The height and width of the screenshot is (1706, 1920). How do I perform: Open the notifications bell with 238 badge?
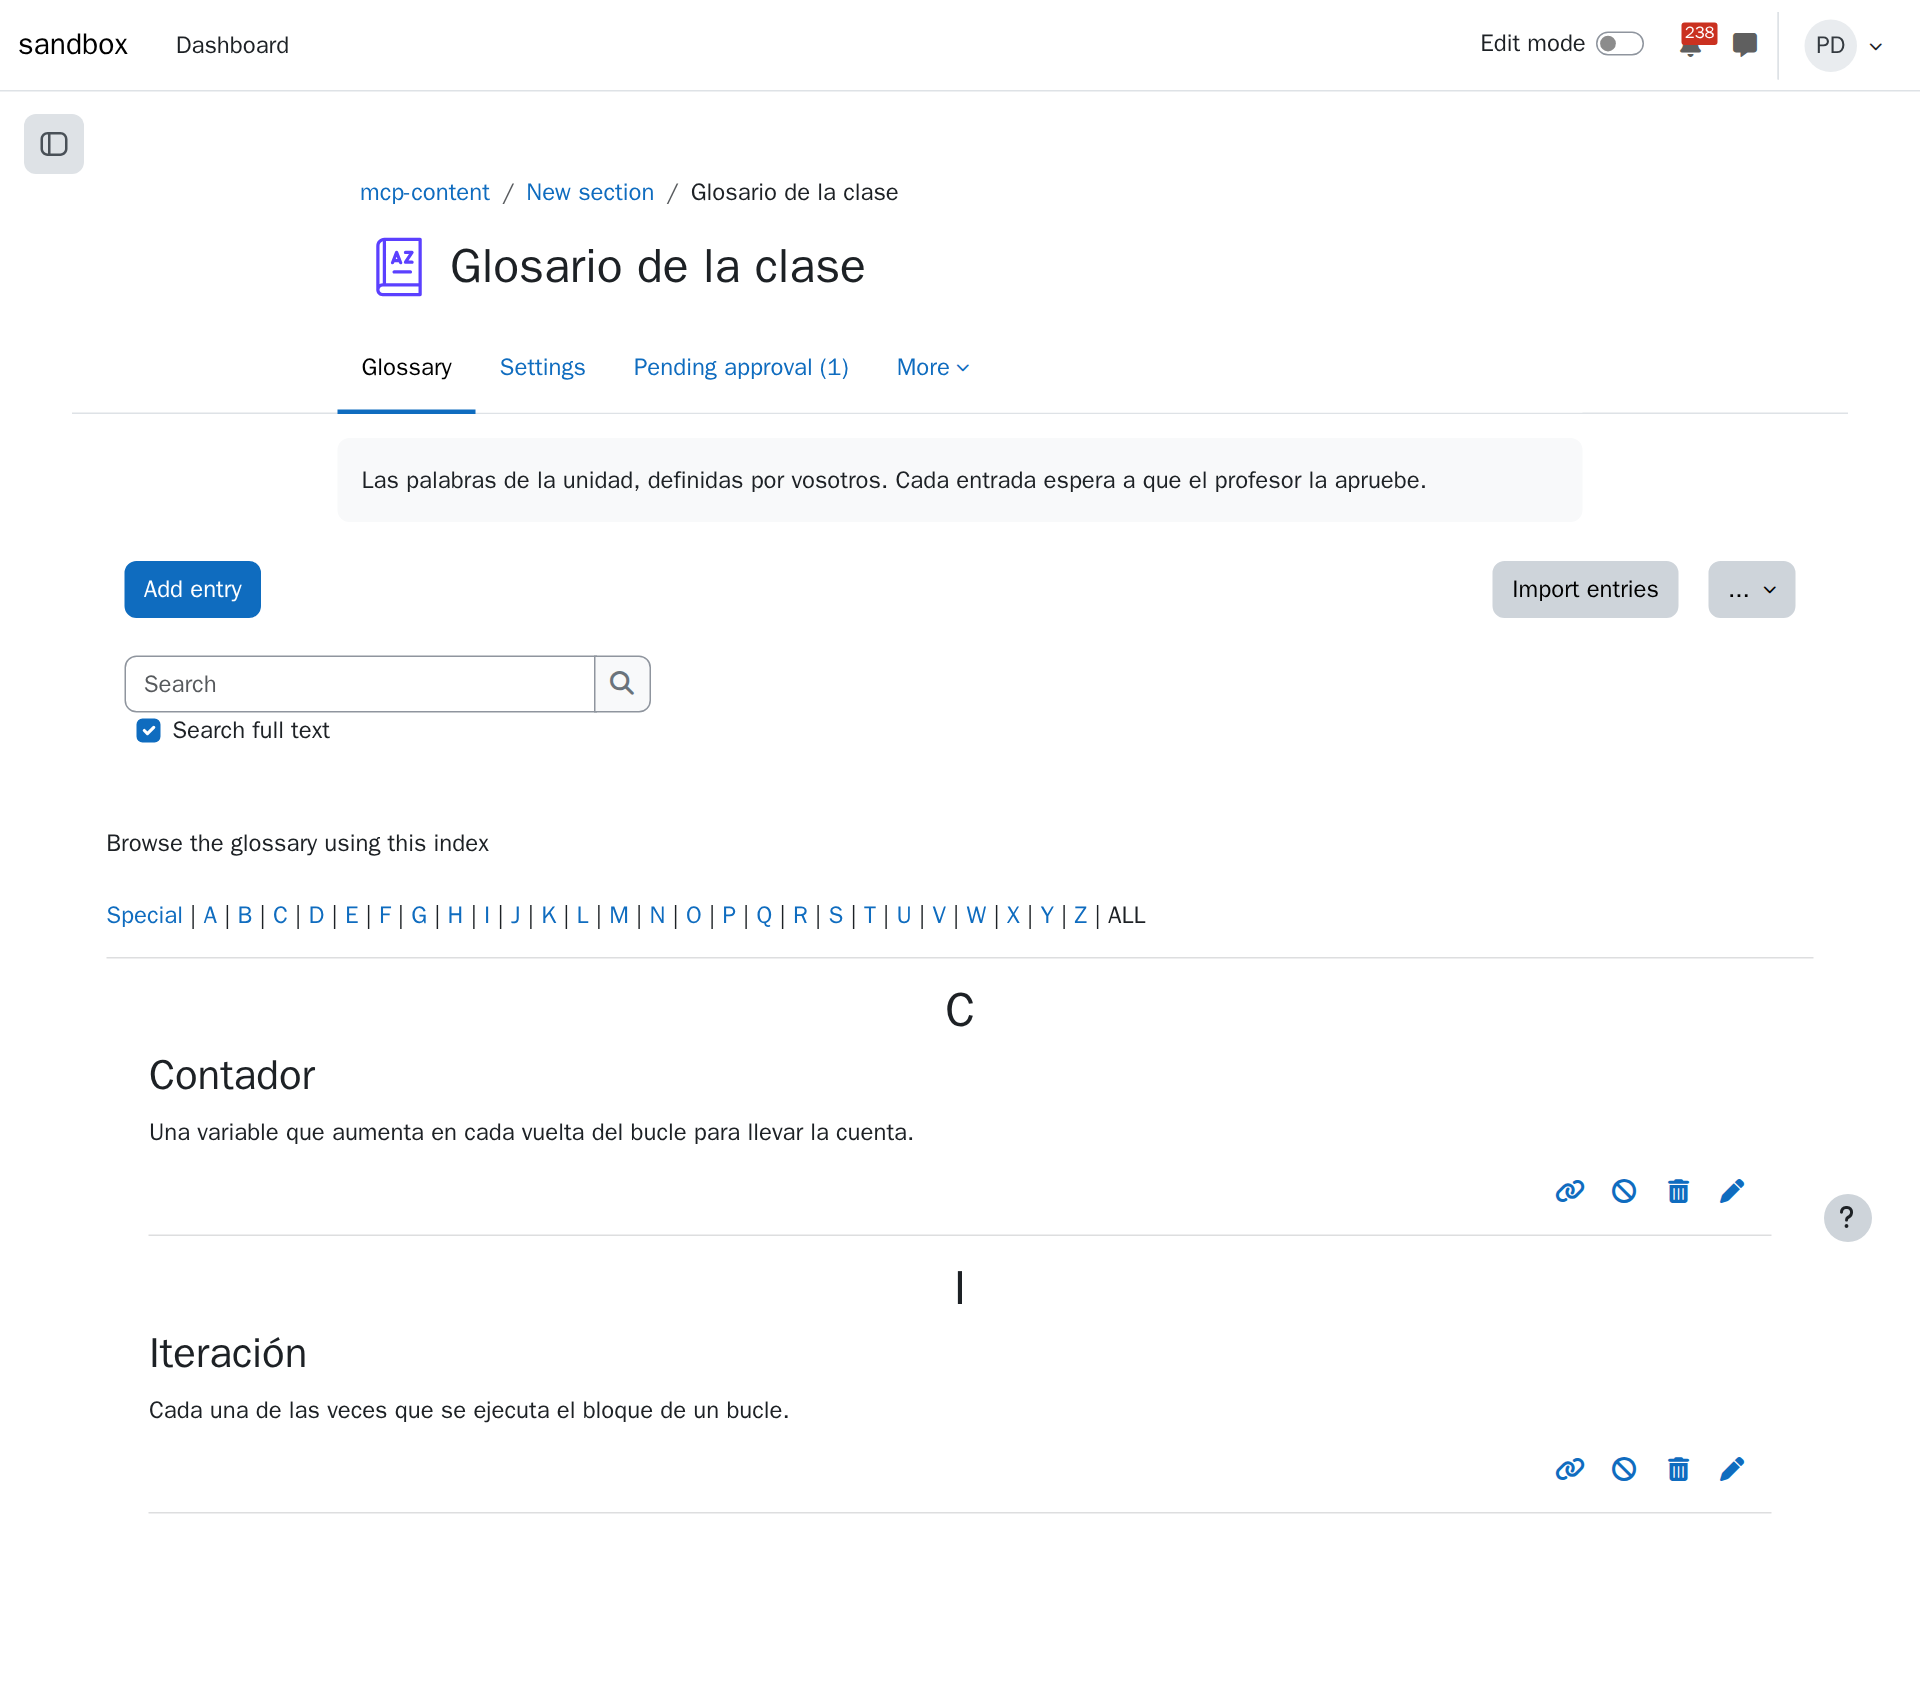[1692, 45]
